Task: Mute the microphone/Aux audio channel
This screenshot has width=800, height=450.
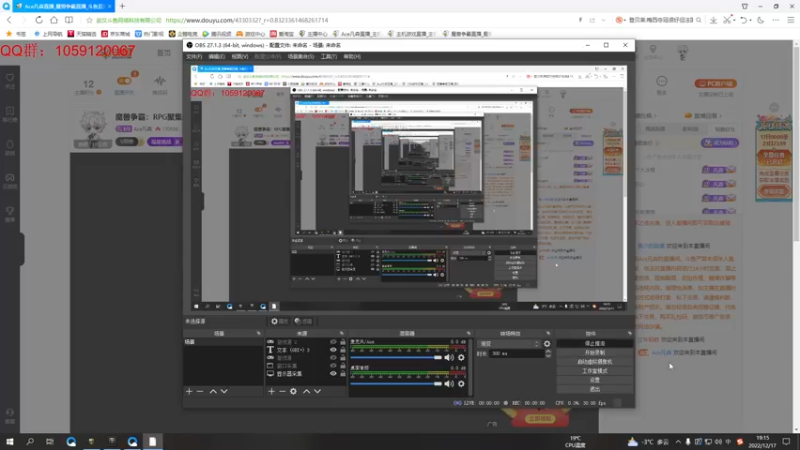Action: coord(449,358)
